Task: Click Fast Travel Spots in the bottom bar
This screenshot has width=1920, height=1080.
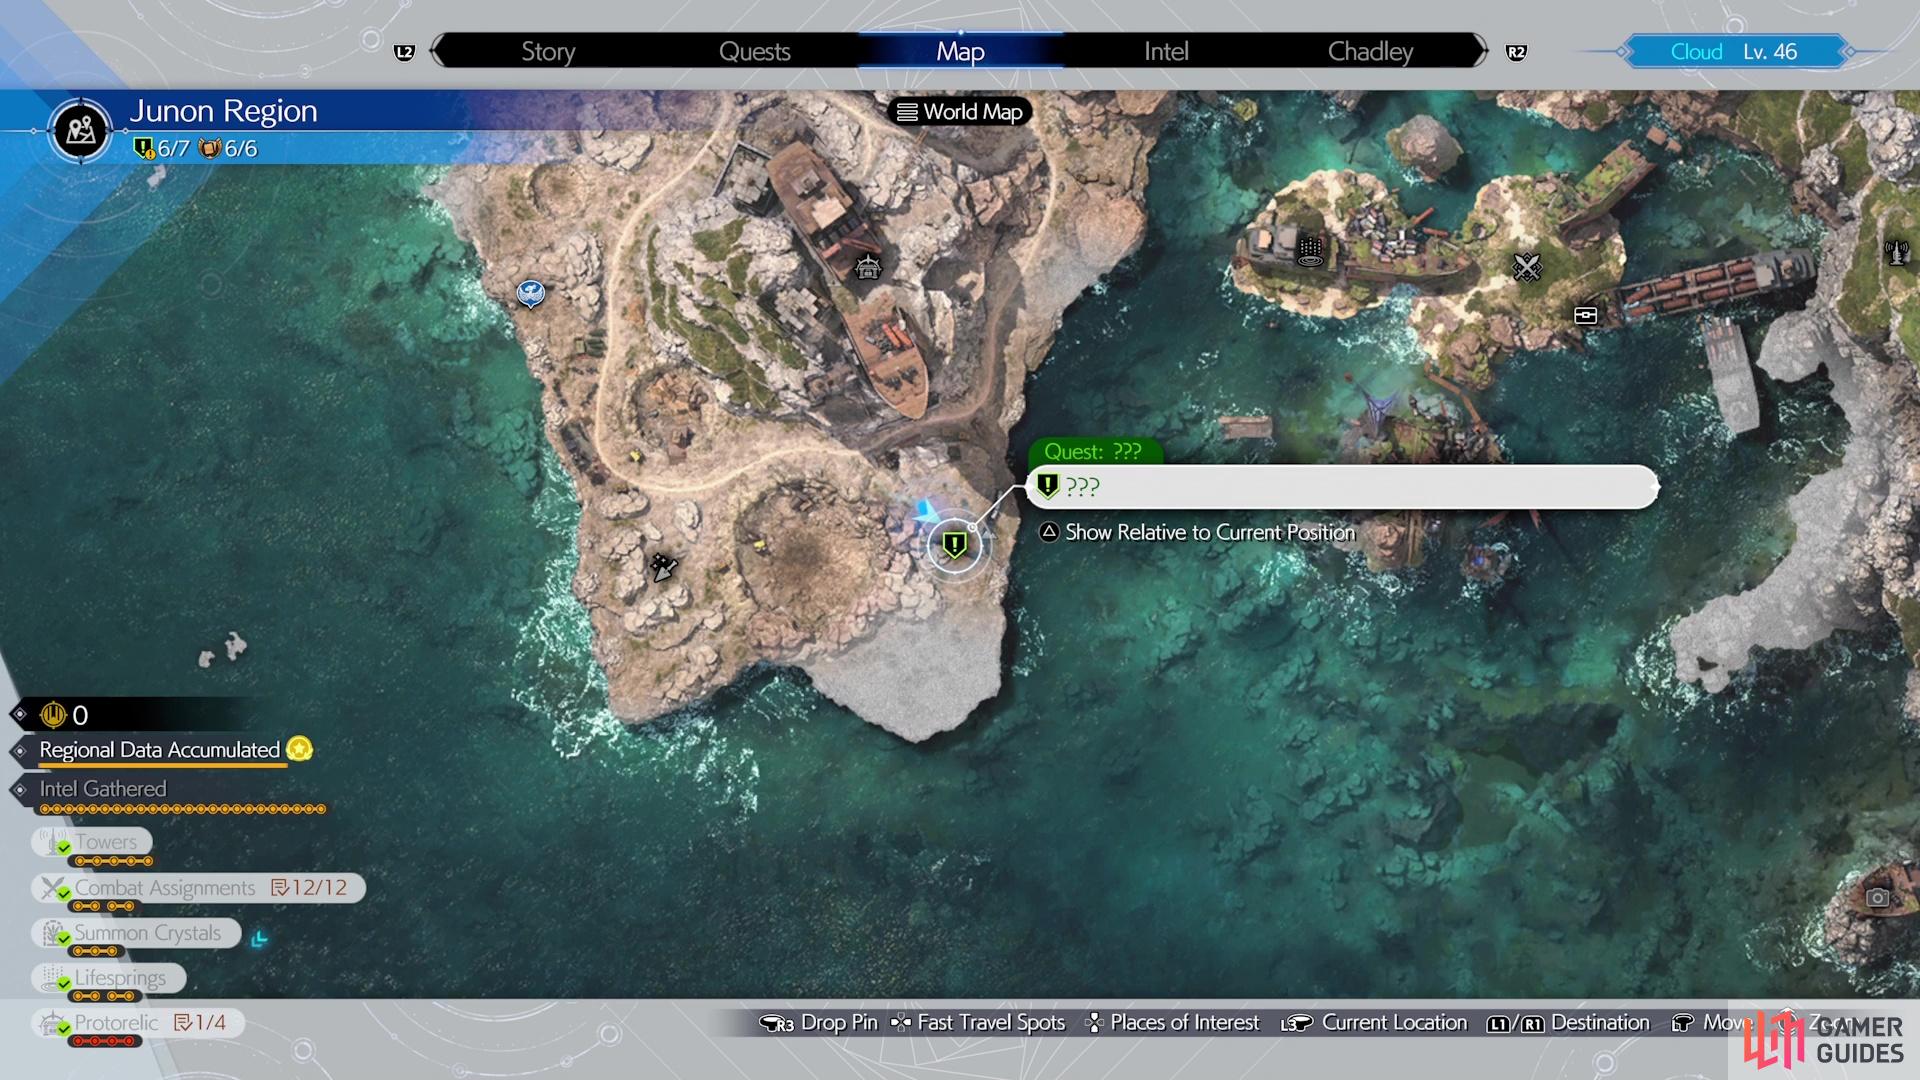Action: pyautogui.click(x=991, y=1022)
